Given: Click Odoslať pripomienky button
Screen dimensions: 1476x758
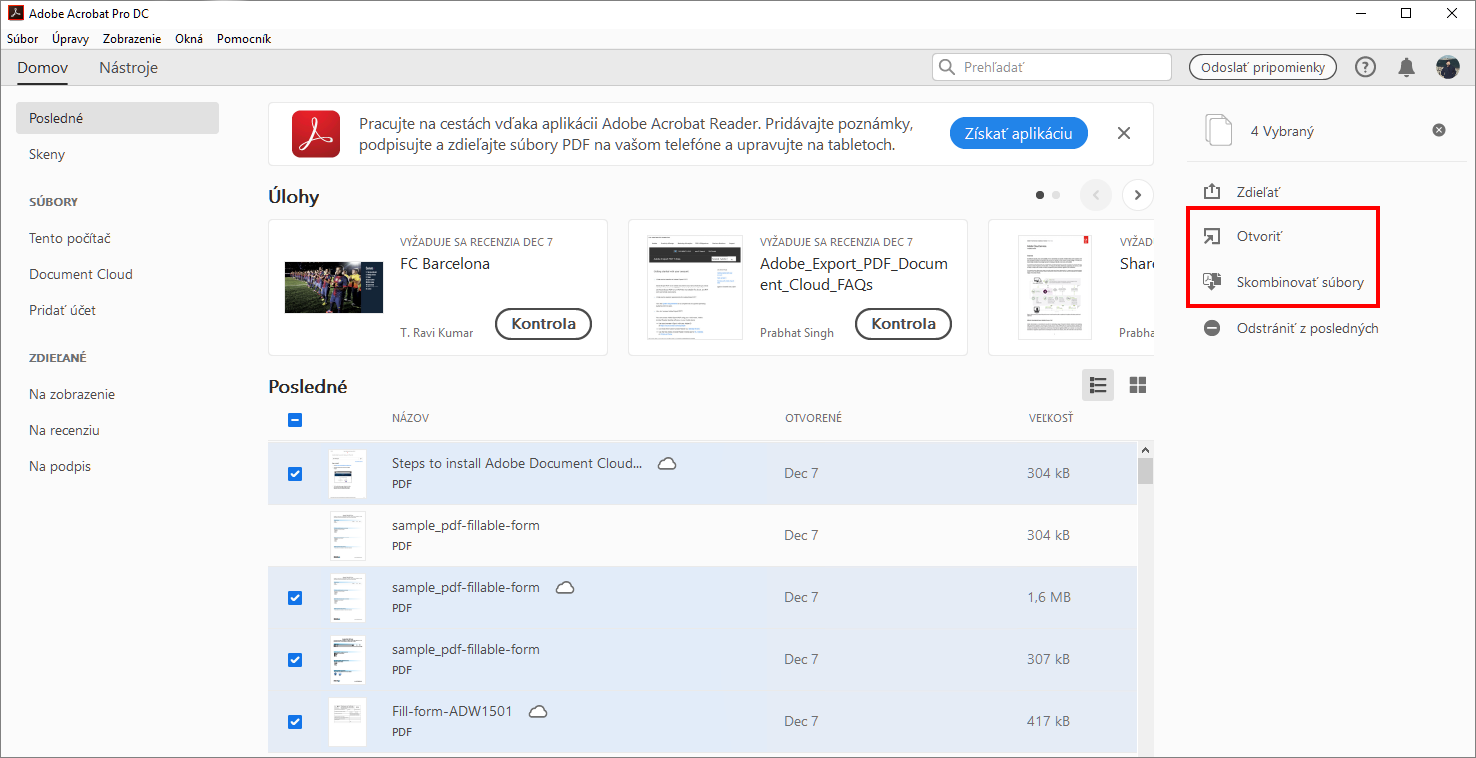Looking at the screenshot, I should point(1263,67).
